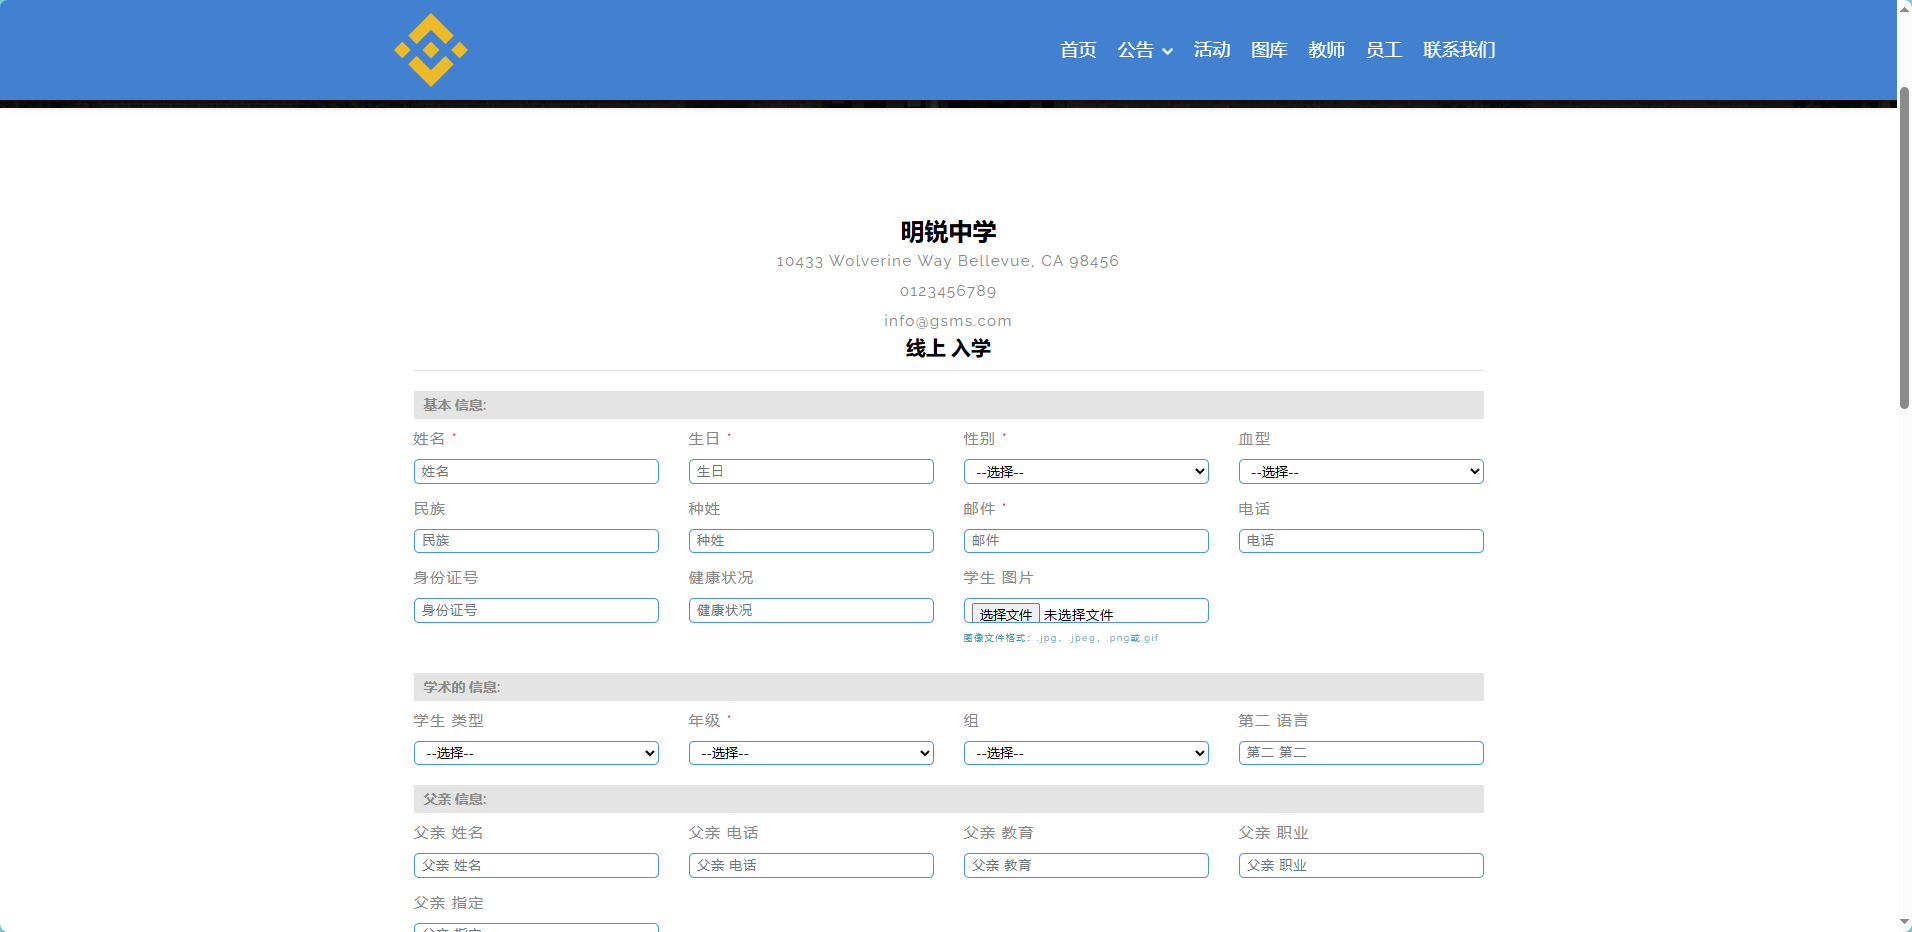Viewport: 1912px width, 932px height.
Task: Click the yellow diamond site logo
Action: pyautogui.click(x=431, y=50)
